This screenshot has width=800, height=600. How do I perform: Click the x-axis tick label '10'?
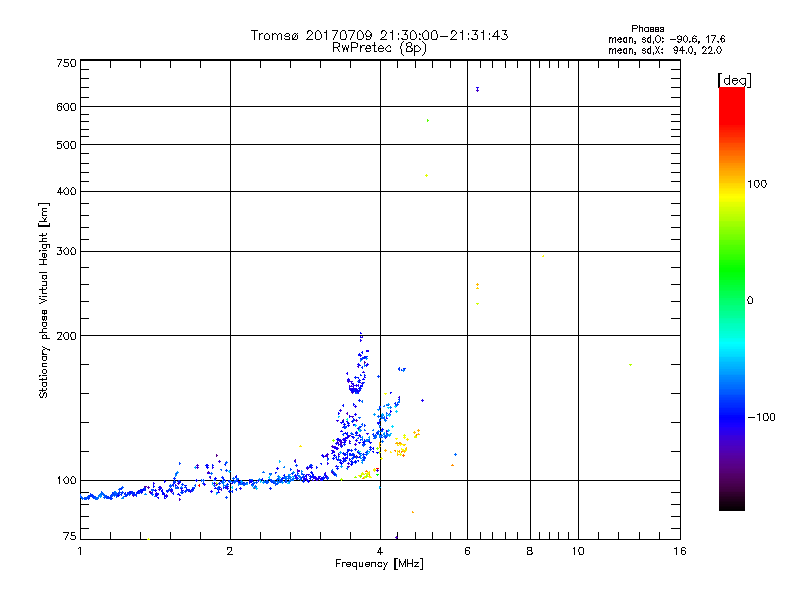pos(578,551)
